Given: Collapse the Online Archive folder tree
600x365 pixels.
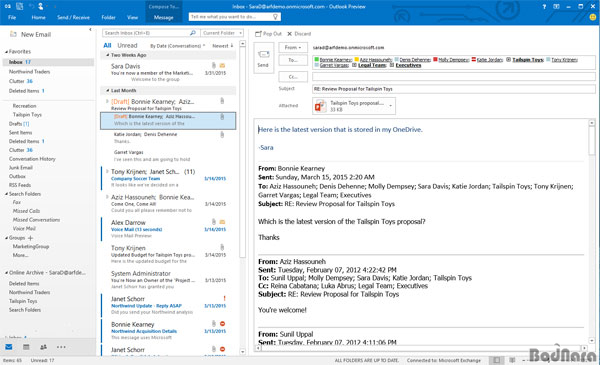Looking at the screenshot, I should (6, 273).
